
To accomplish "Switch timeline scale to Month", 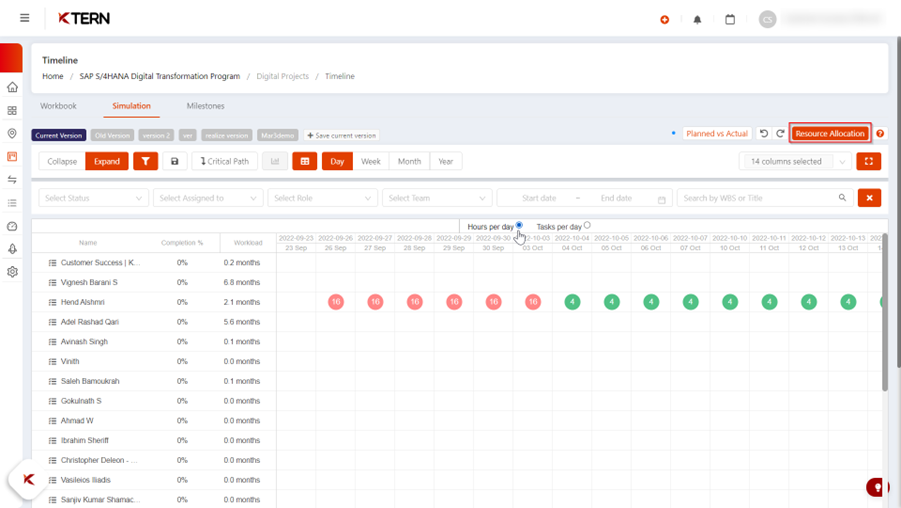I will coord(409,161).
